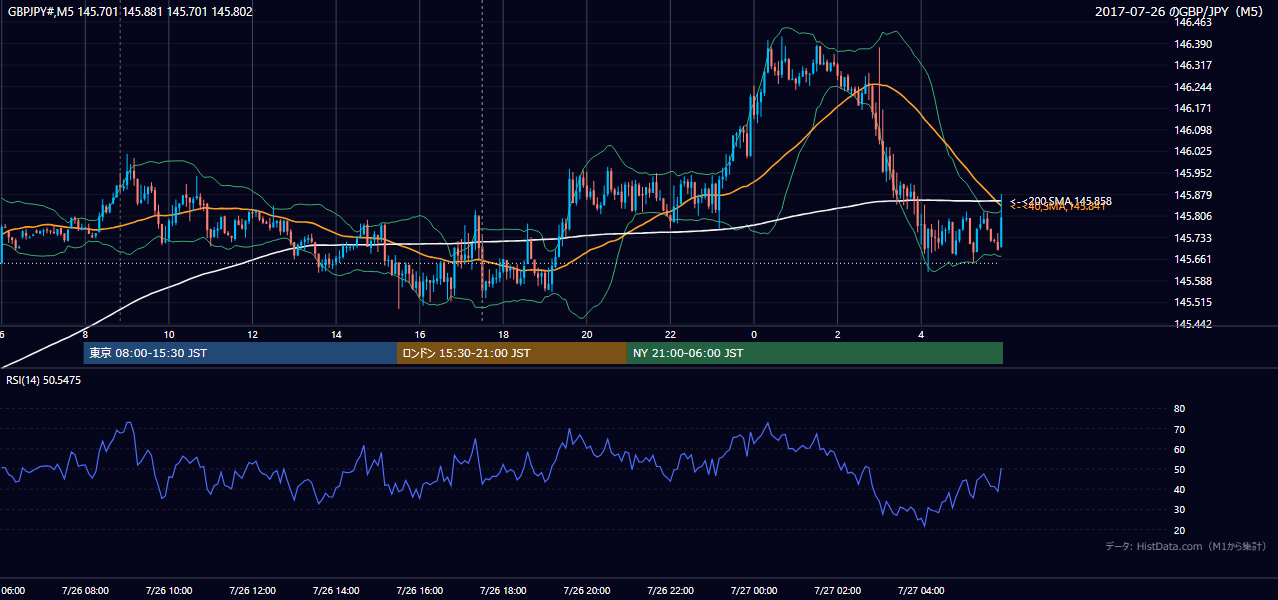Click the 7/26 10:00 label on bottom time axis

pyautogui.click(x=169, y=591)
